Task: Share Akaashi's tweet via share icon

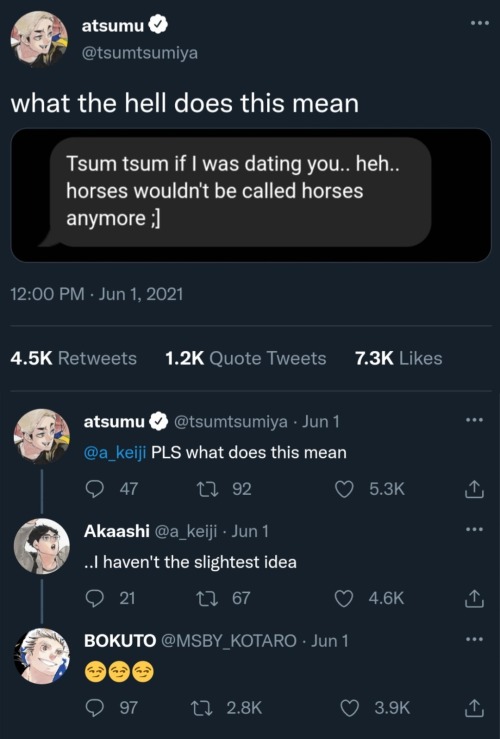Action: pyautogui.click(x=474, y=598)
